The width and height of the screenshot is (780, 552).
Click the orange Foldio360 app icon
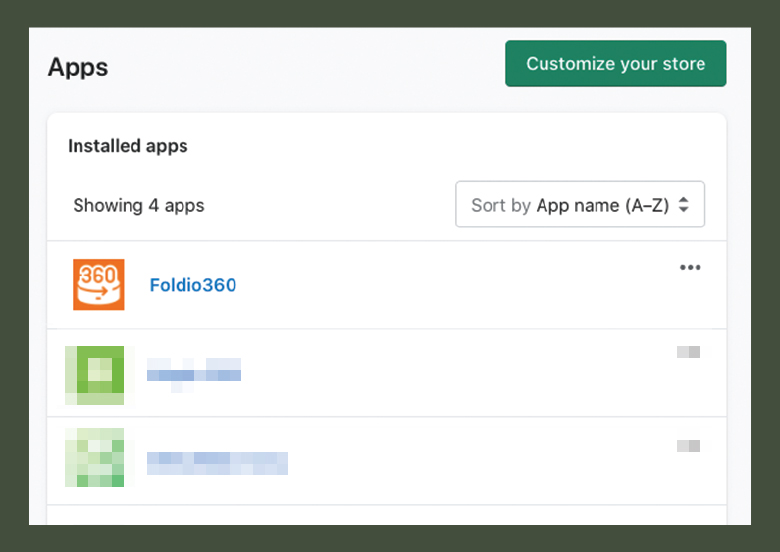pyautogui.click(x=98, y=284)
